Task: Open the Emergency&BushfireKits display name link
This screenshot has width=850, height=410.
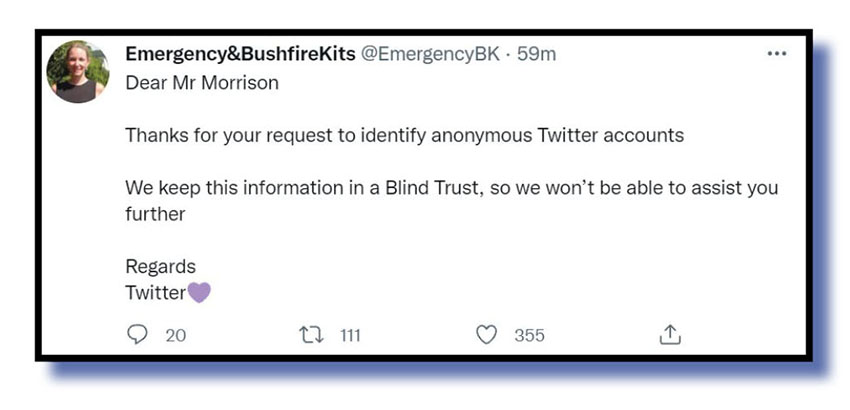Action: point(240,54)
